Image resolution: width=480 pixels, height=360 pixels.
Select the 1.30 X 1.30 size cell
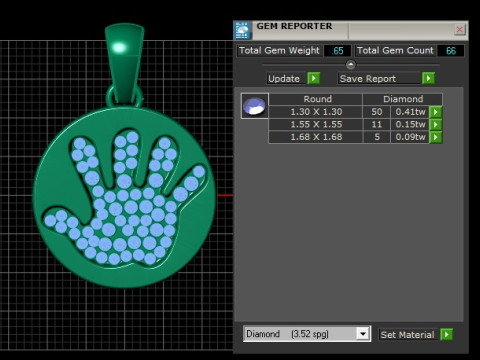click(x=316, y=112)
